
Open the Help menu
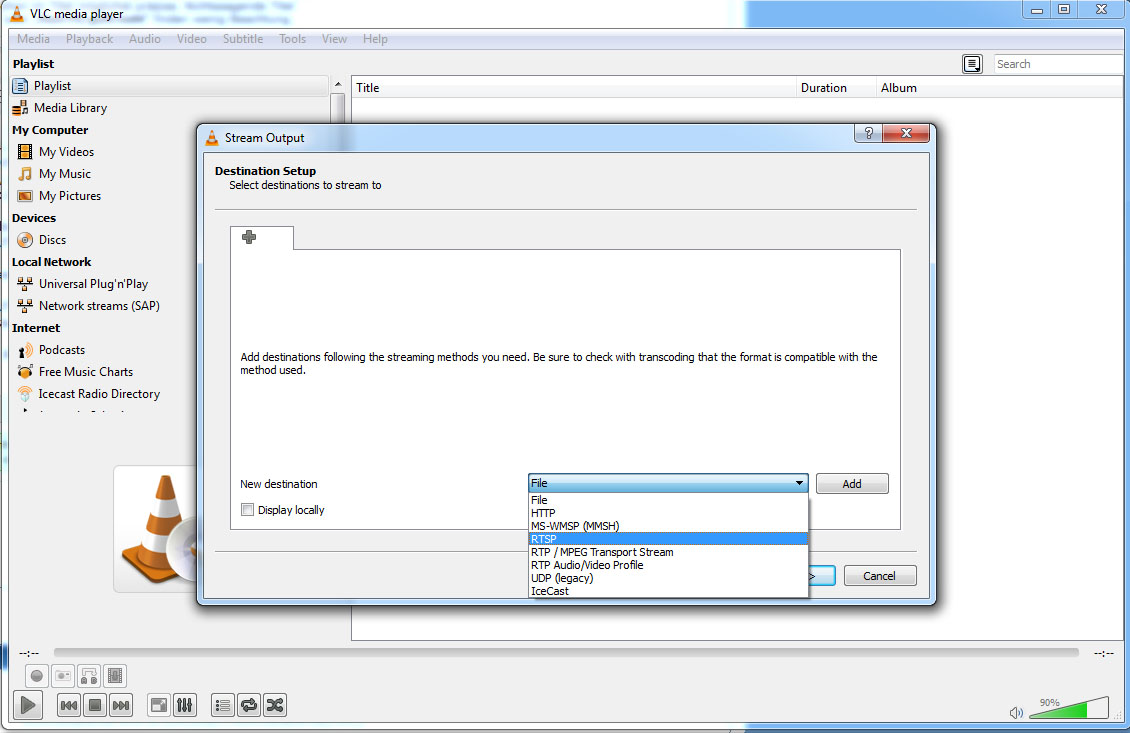click(x=375, y=39)
